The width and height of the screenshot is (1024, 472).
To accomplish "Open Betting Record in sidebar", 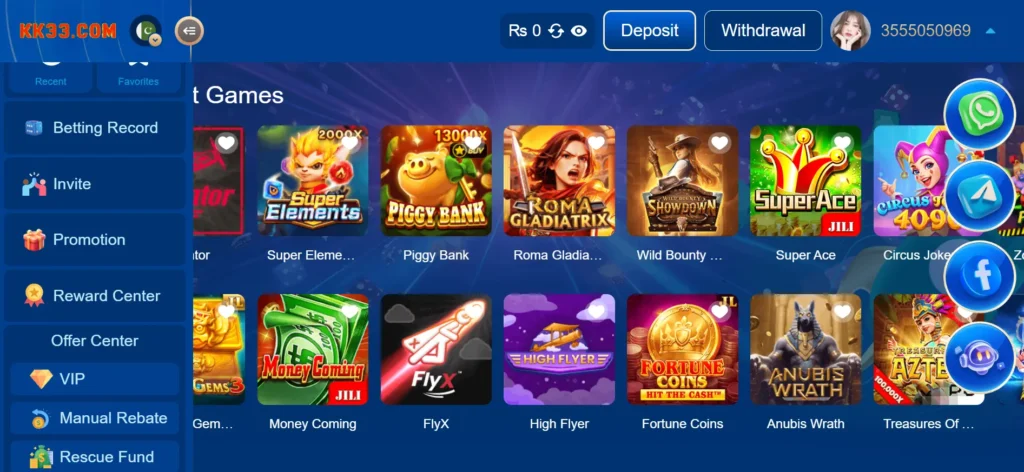I will (x=95, y=128).
